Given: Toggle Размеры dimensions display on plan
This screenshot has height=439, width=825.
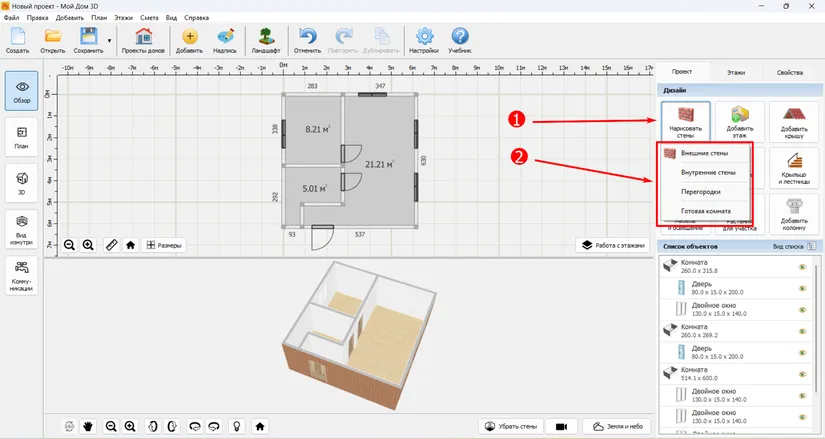Looking at the screenshot, I should point(164,245).
